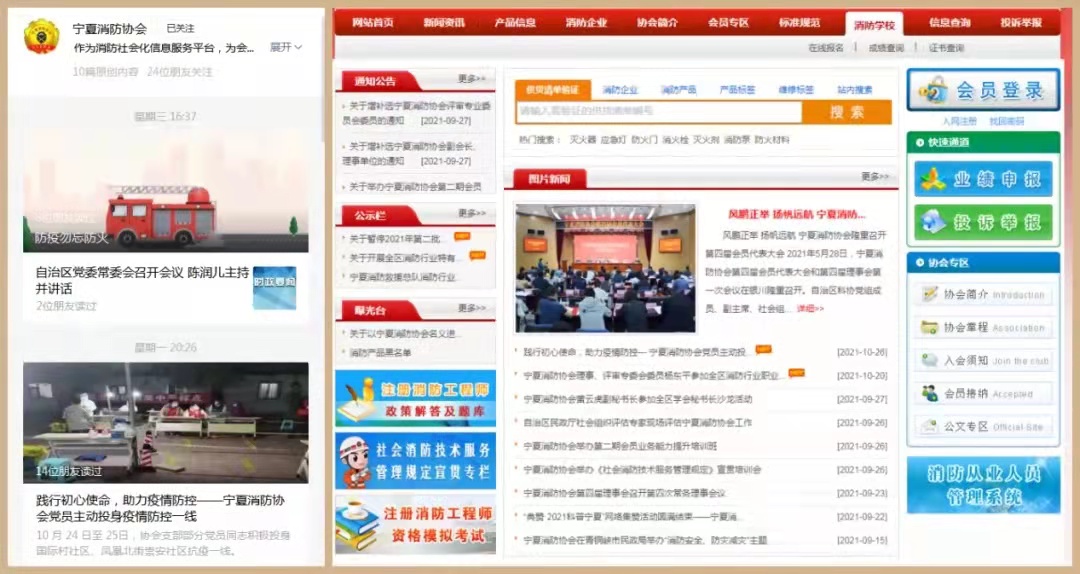Open 消防企业 in the red navigation bar
Image resolution: width=1080 pixels, height=574 pixels.
click(x=586, y=22)
